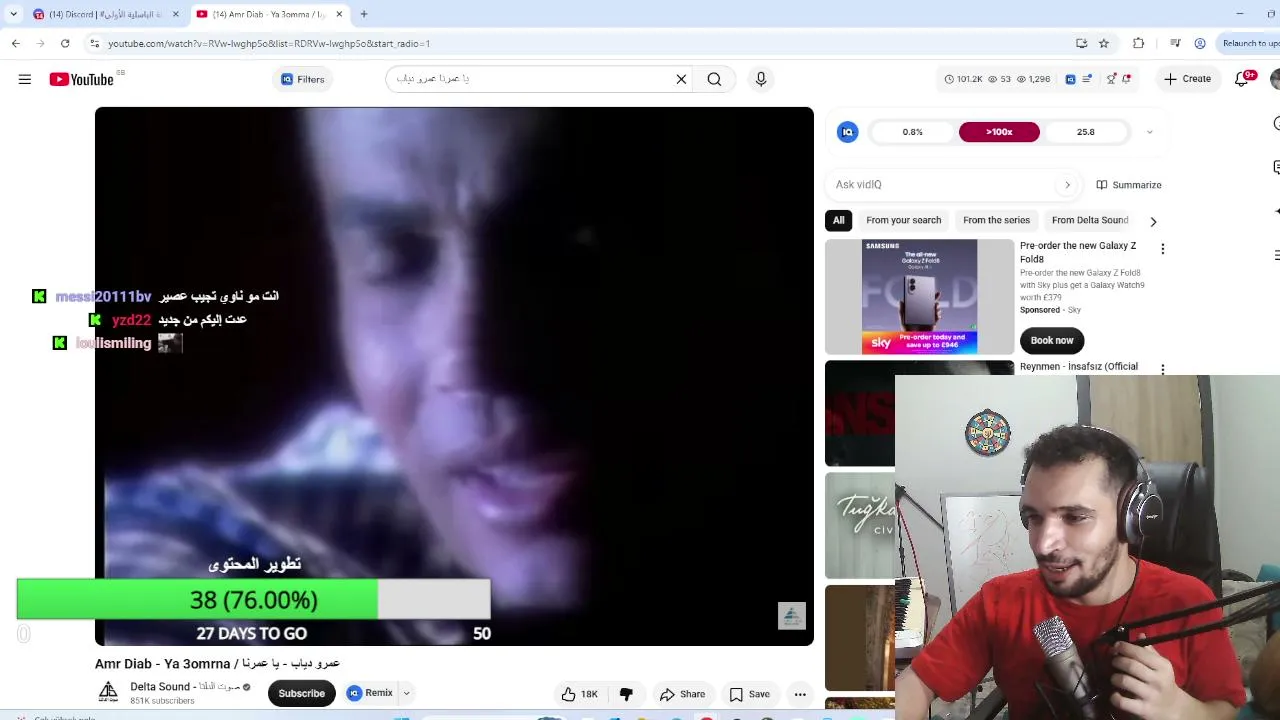
Task: Open the Create menu
Action: click(x=1187, y=79)
